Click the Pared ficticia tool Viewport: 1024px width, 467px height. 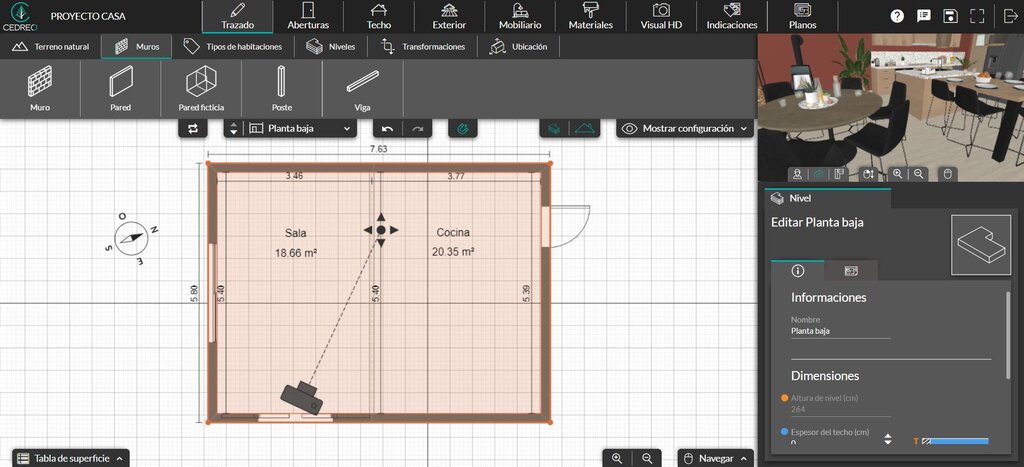tap(201, 88)
